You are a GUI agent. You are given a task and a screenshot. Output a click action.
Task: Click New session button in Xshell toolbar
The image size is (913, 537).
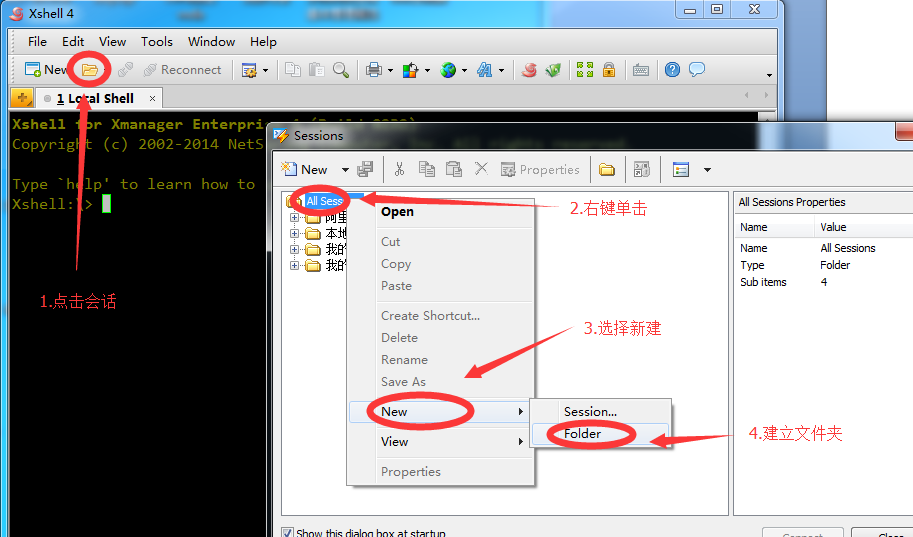pyautogui.click(x=45, y=70)
